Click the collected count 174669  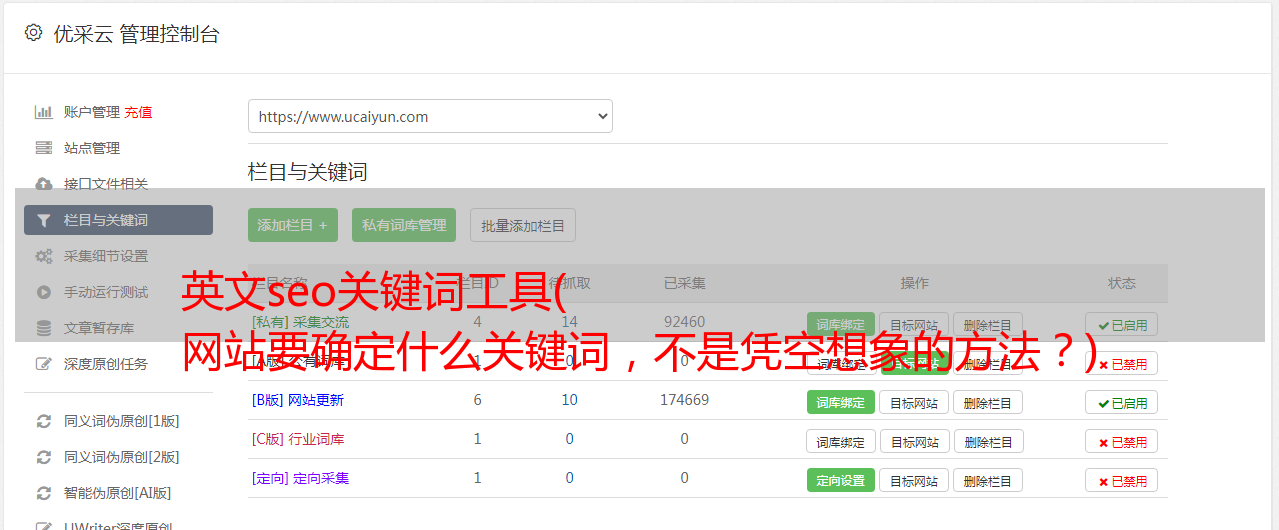(684, 400)
